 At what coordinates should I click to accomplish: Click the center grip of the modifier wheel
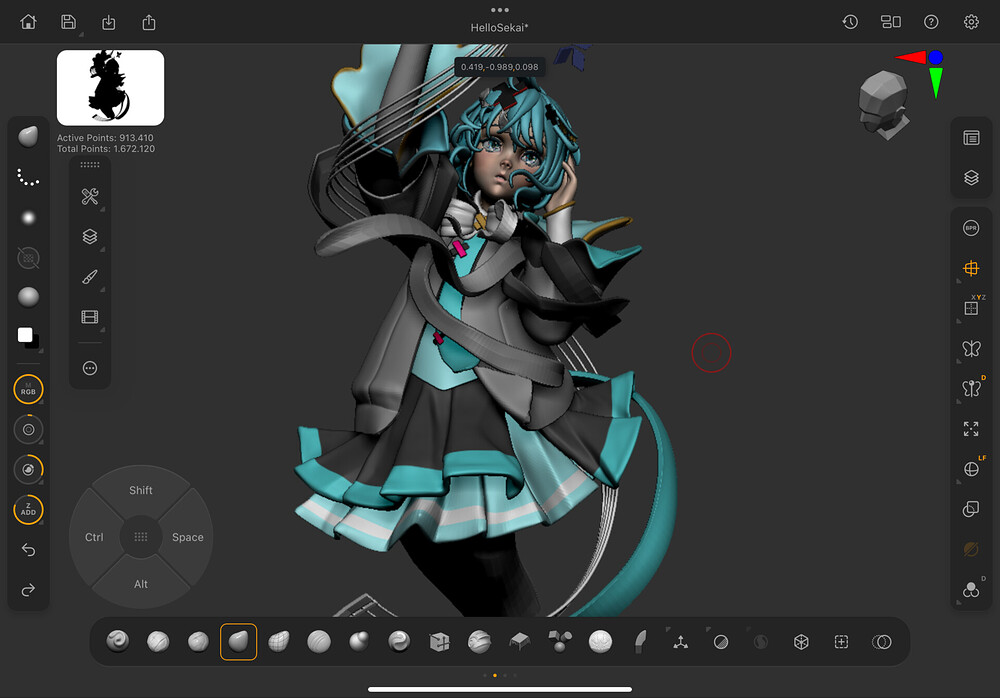click(141, 537)
